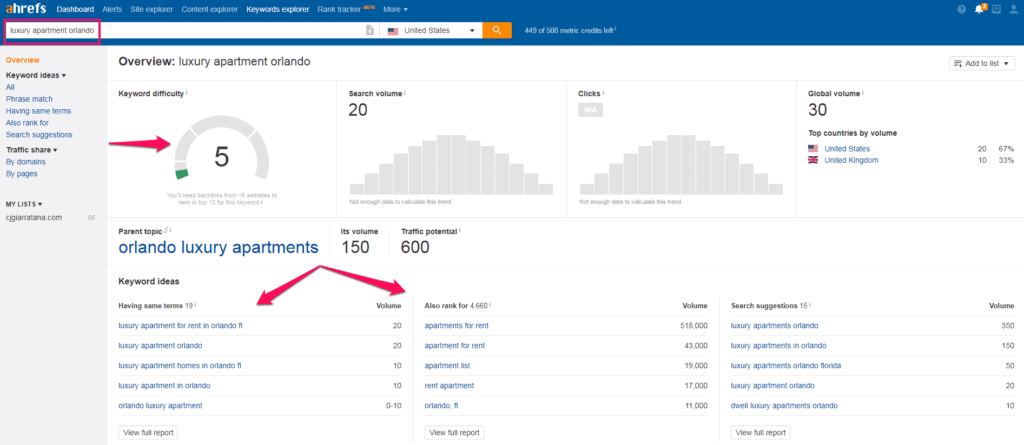Viewport: 1024px width, 445px height.
Task: Open apartment list keyword
Action: pos(447,365)
